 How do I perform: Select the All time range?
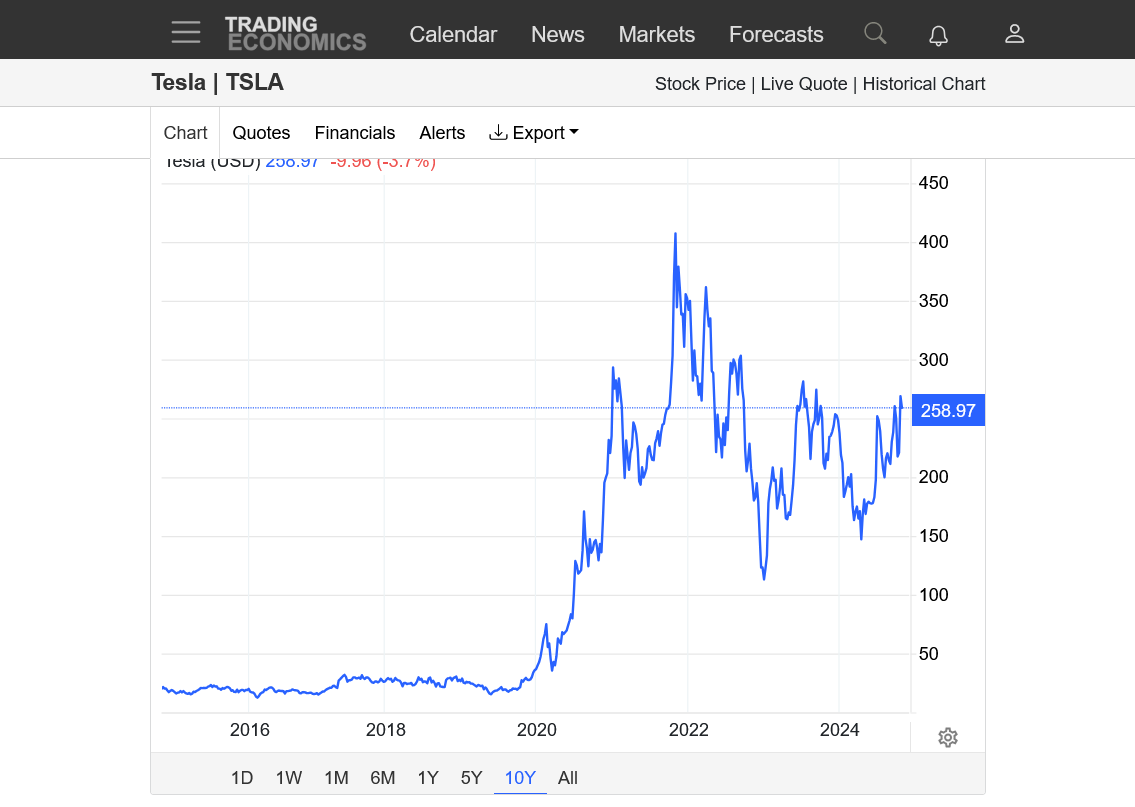click(568, 778)
